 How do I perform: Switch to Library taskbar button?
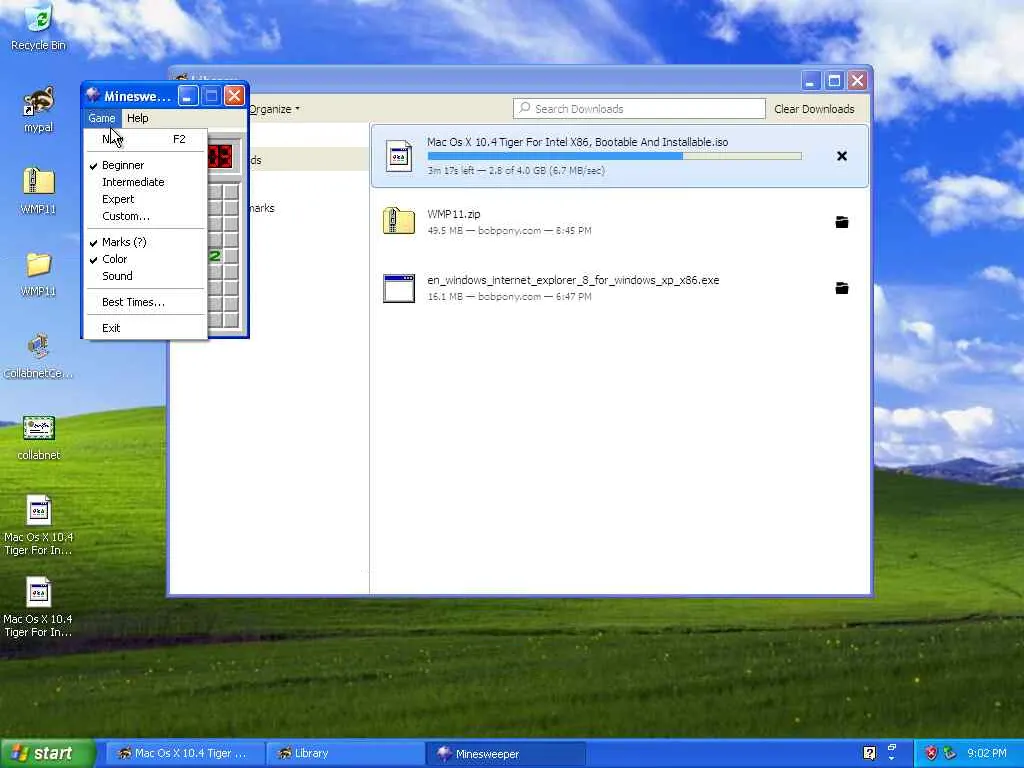[345, 753]
